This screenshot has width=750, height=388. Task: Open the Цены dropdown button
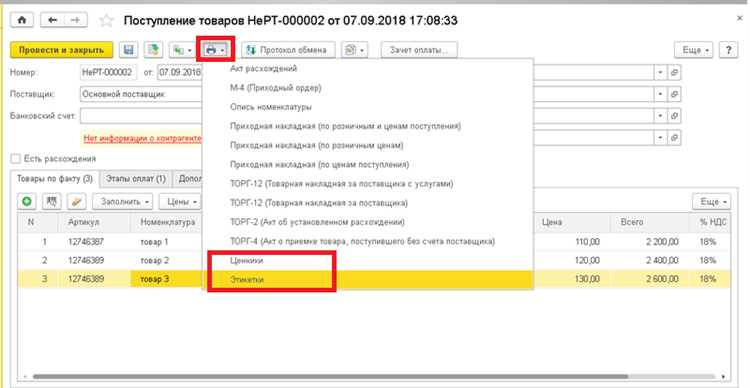pos(180,201)
